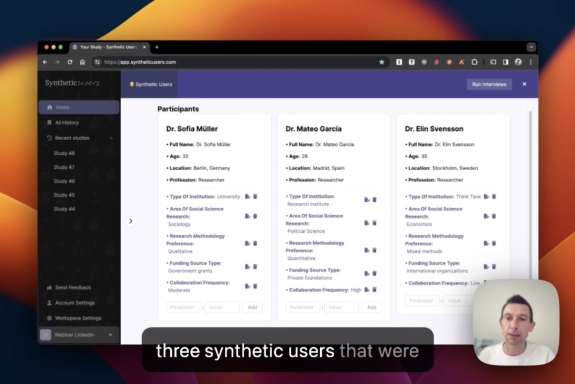Open Account Settings
Viewport: 575px width, 384px height.
tap(71, 303)
